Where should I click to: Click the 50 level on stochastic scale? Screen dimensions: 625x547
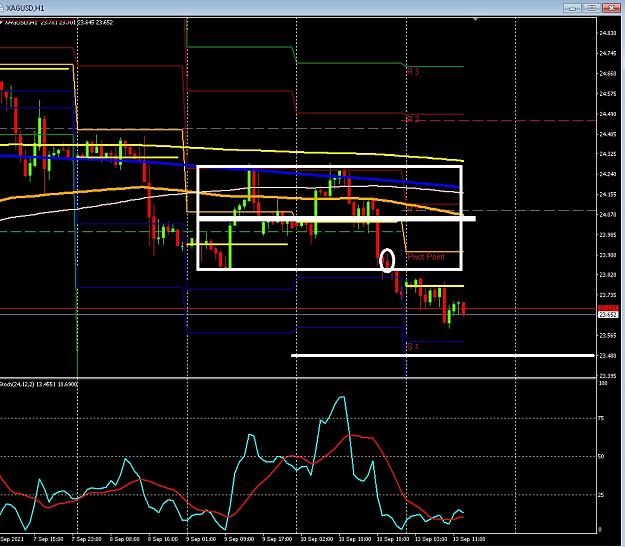pos(602,456)
